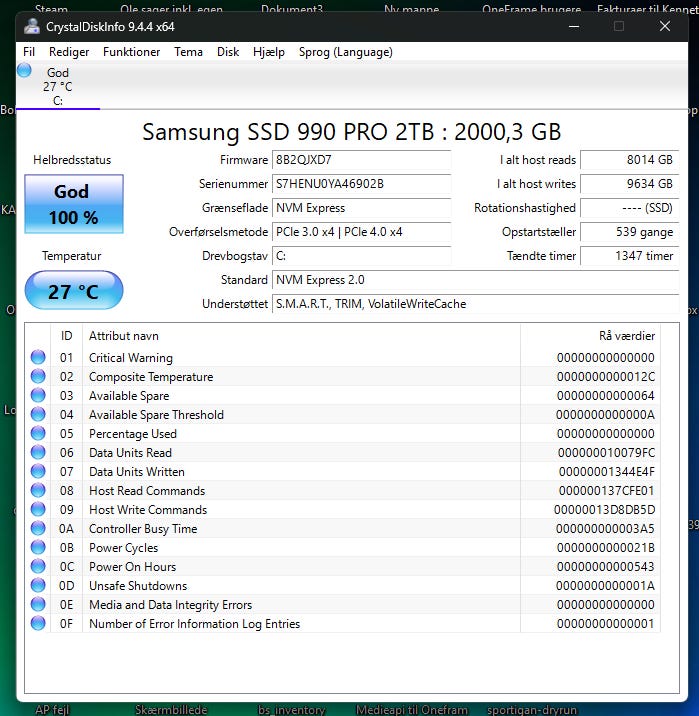This screenshot has height=716, width=699.
Task: Click status orb for Host Write Commands row
Action: click(x=38, y=509)
